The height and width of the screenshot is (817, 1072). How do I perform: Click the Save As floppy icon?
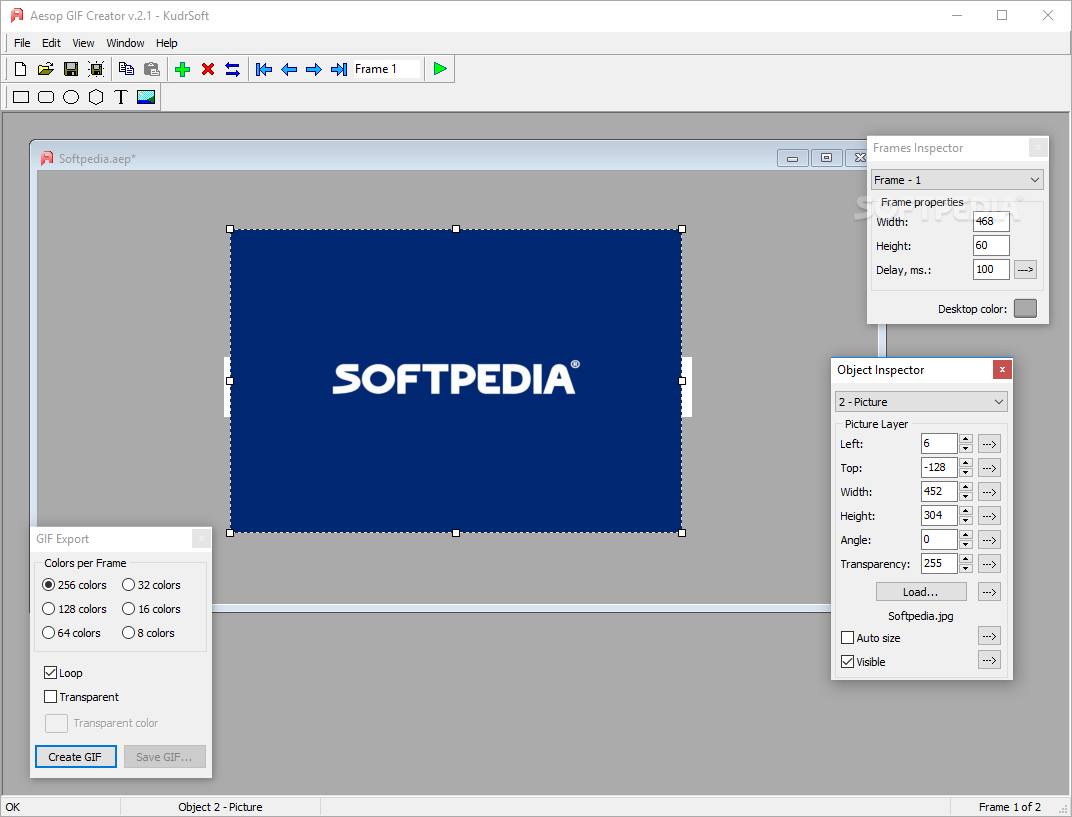(96, 69)
